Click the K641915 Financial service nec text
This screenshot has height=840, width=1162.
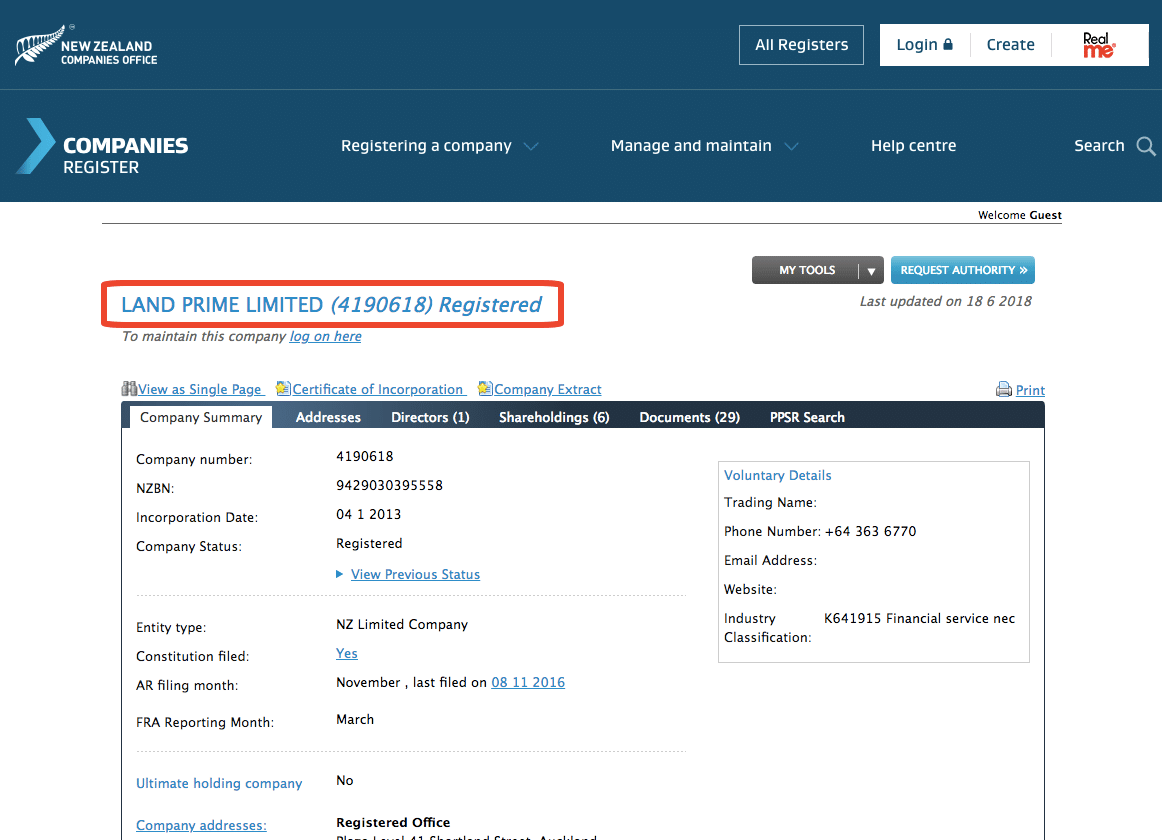[x=920, y=618]
